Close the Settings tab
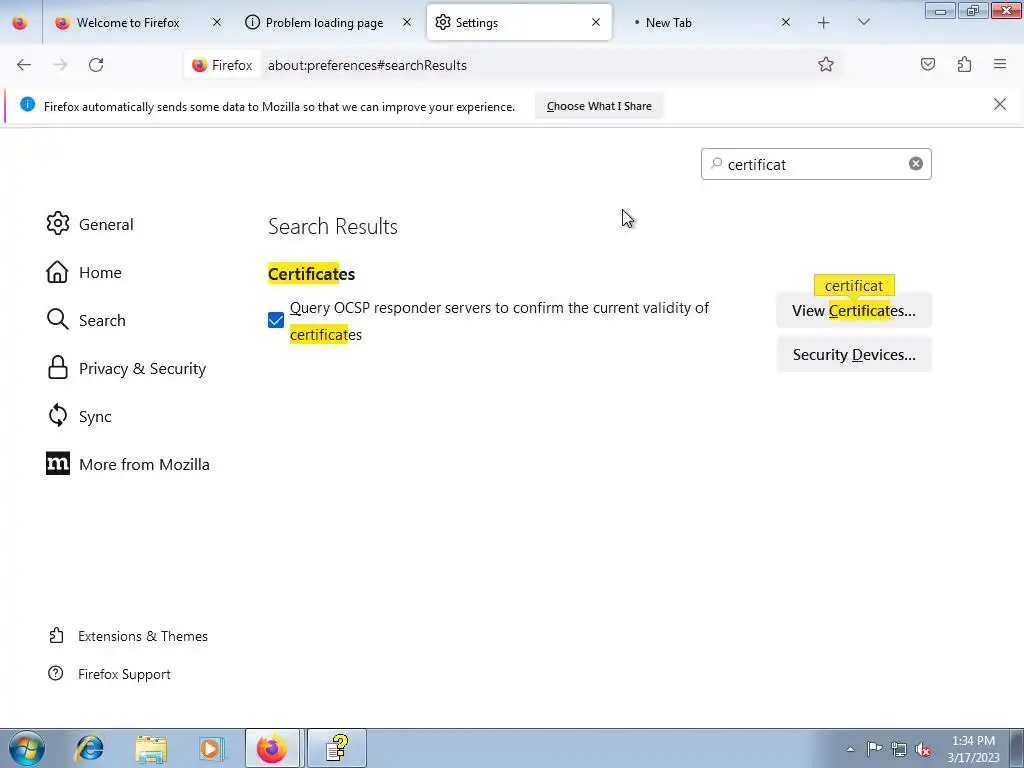Image resolution: width=1024 pixels, height=768 pixels. coord(596,22)
